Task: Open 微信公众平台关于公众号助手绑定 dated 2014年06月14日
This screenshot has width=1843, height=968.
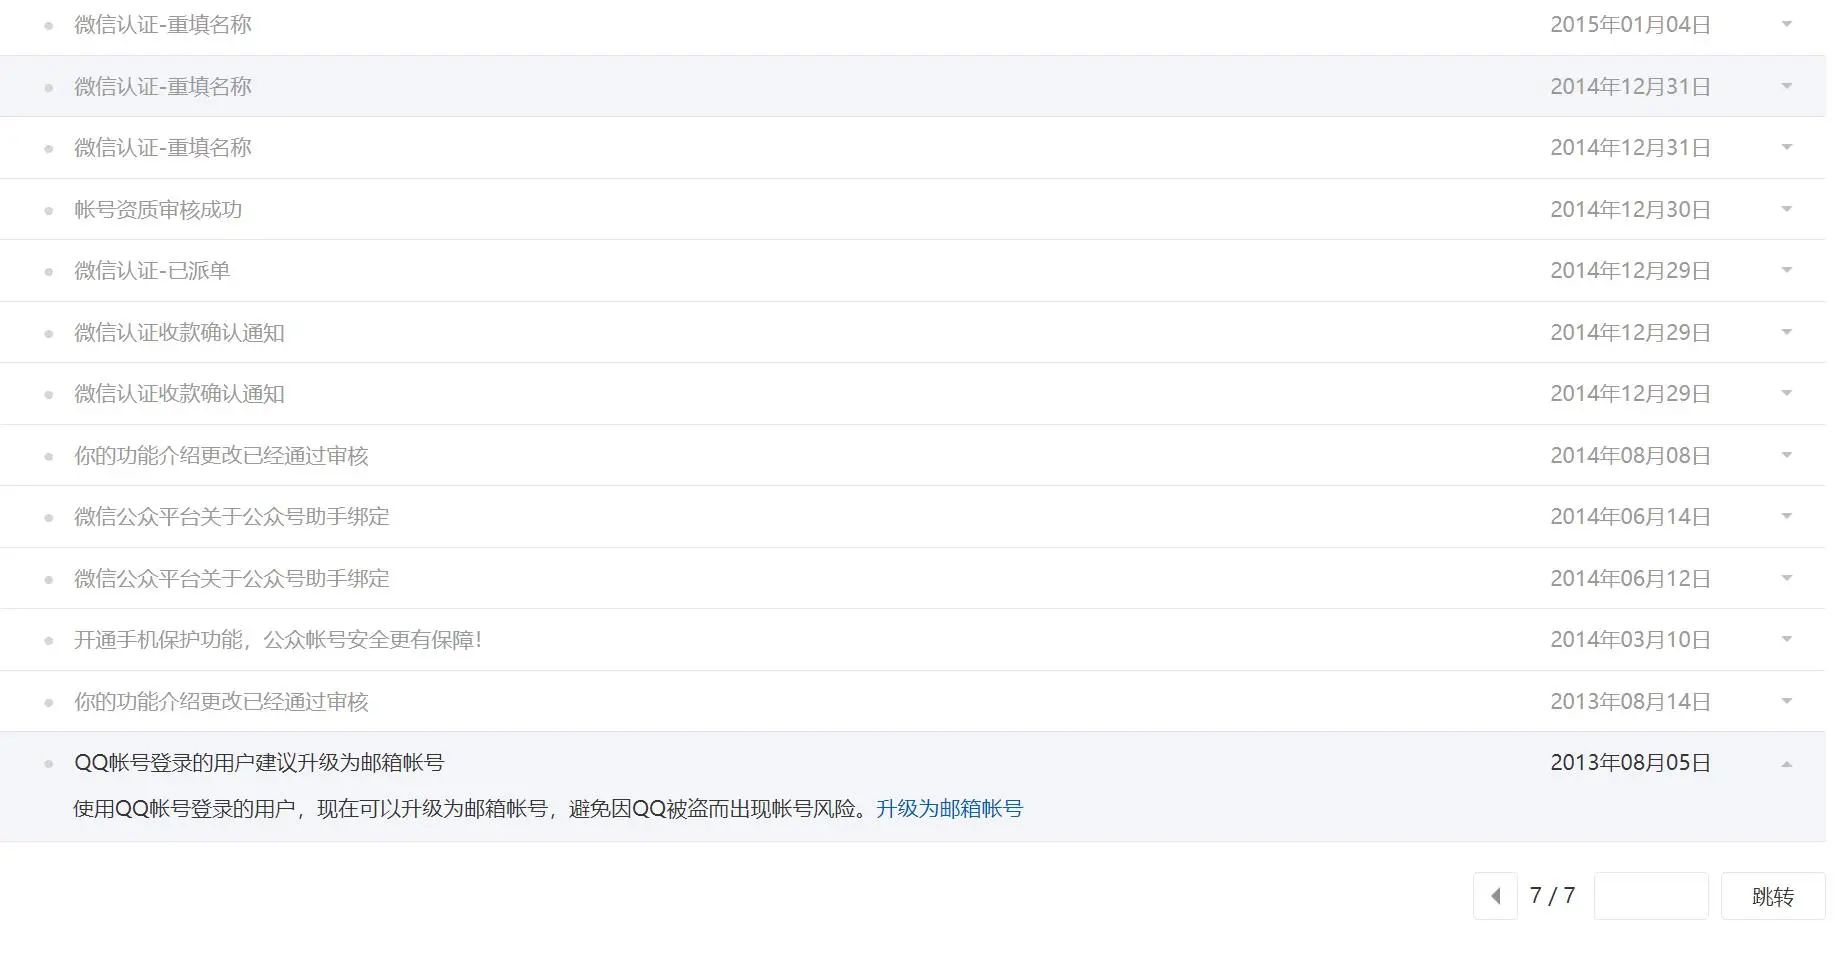Action: pyautogui.click(x=232, y=517)
